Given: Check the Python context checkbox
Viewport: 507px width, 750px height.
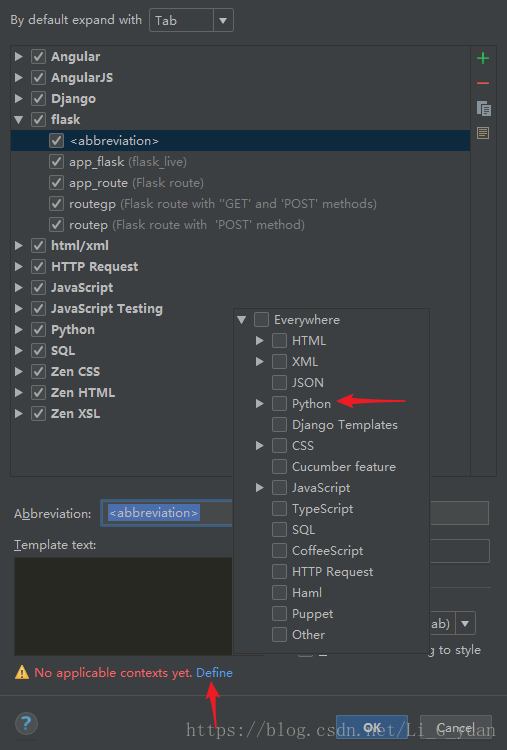Looking at the screenshot, I should (279, 404).
